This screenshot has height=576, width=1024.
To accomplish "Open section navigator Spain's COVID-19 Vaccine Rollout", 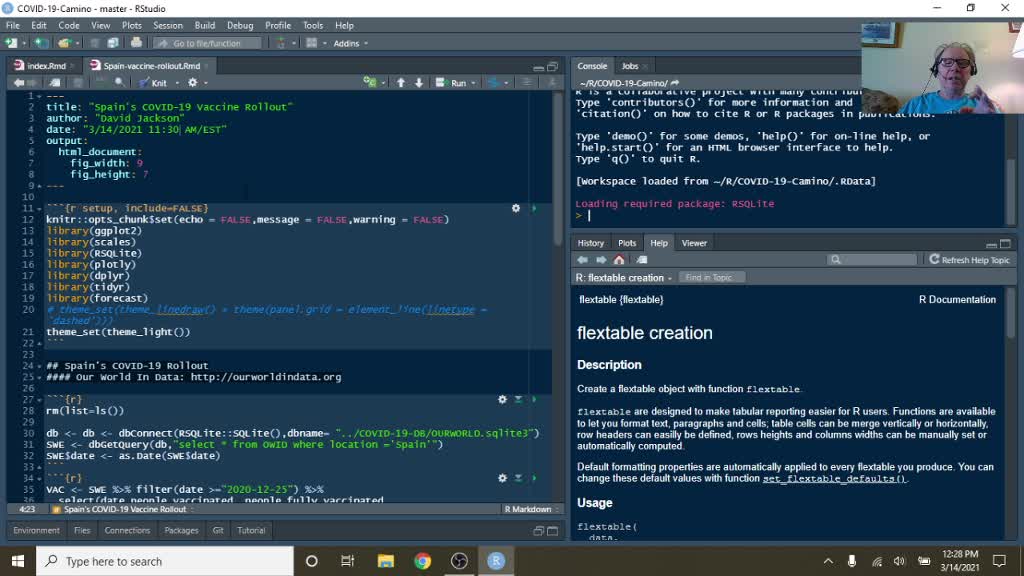I will 124,509.
